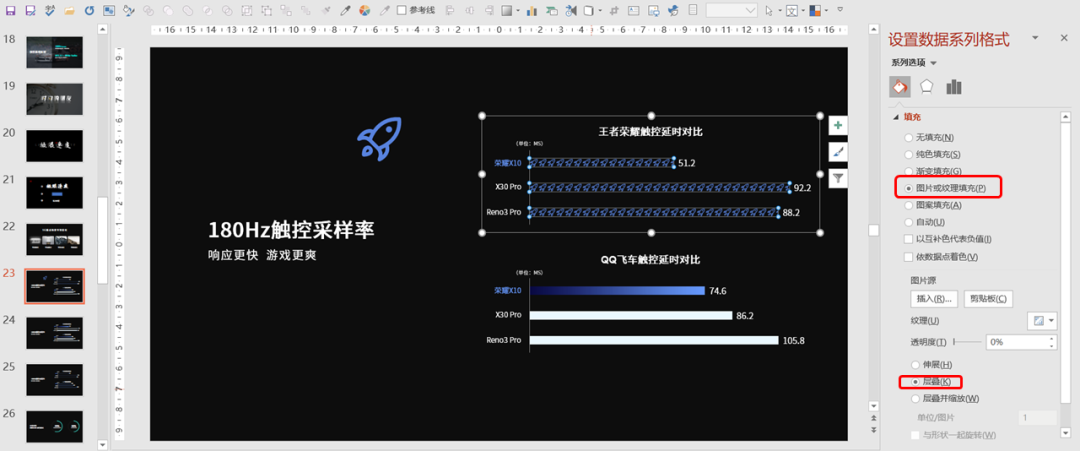Click the 剪贴板(C) clipboard button
This screenshot has width=1080, height=451.
point(988,299)
